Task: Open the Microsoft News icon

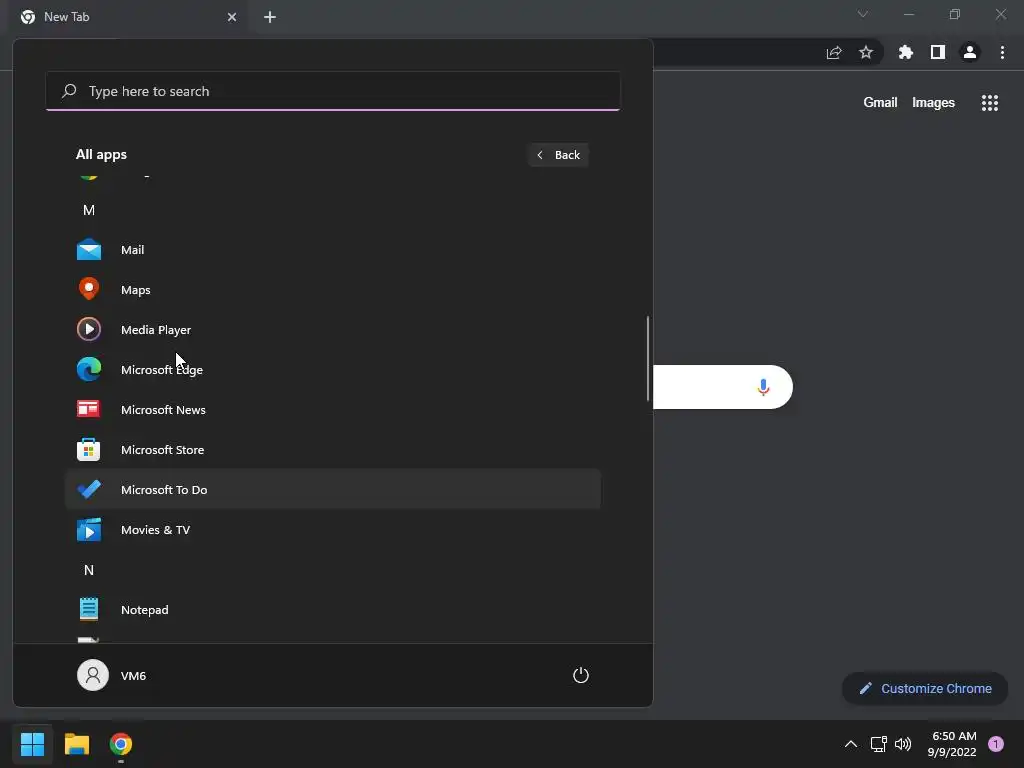Action: click(x=89, y=409)
